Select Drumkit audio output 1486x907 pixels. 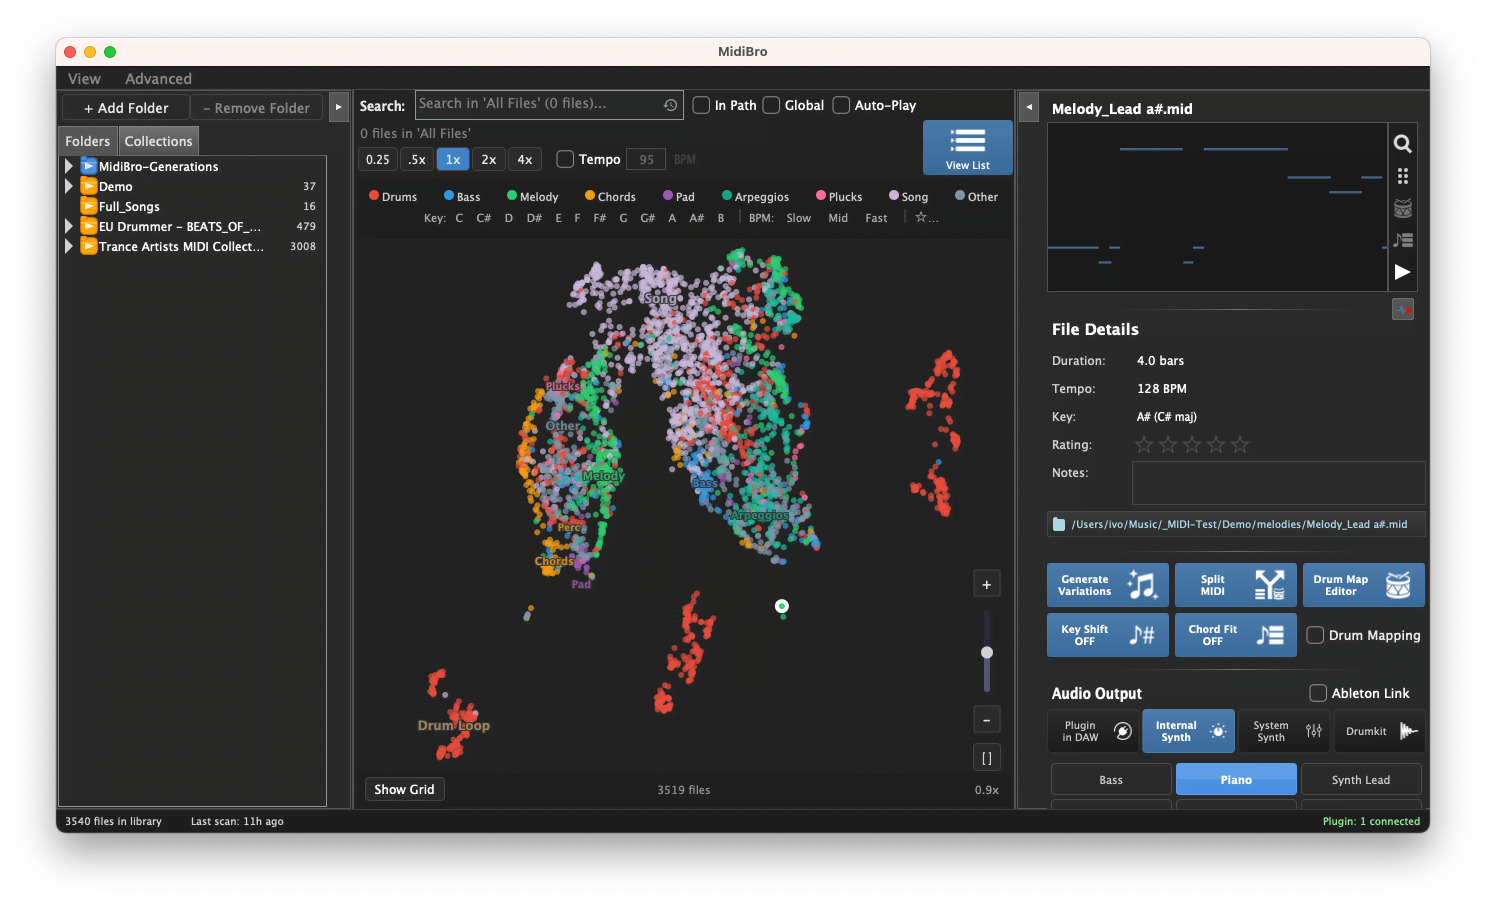[1379, 732]
